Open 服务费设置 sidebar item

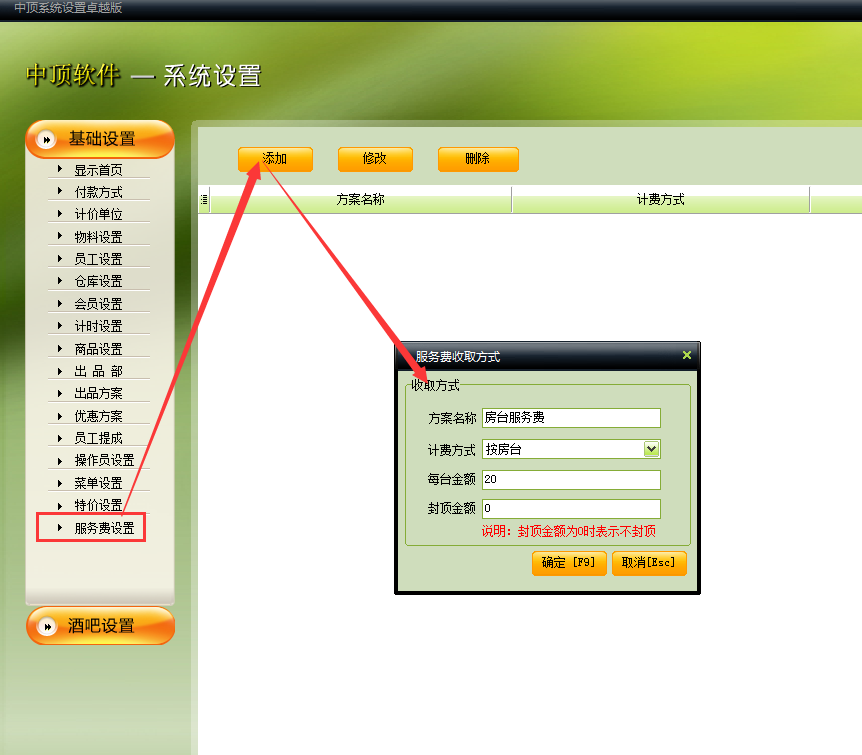[104, 528]
